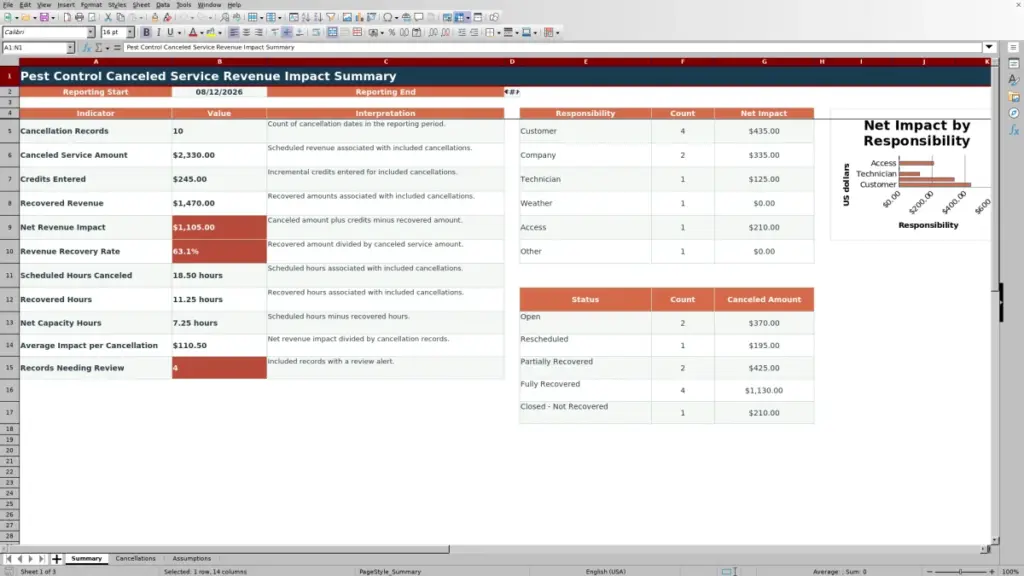Image resolution: width=1024 pixels, height=576 pixels.
Task: Open sidebar Functions fx icon
Action: 1014,130
